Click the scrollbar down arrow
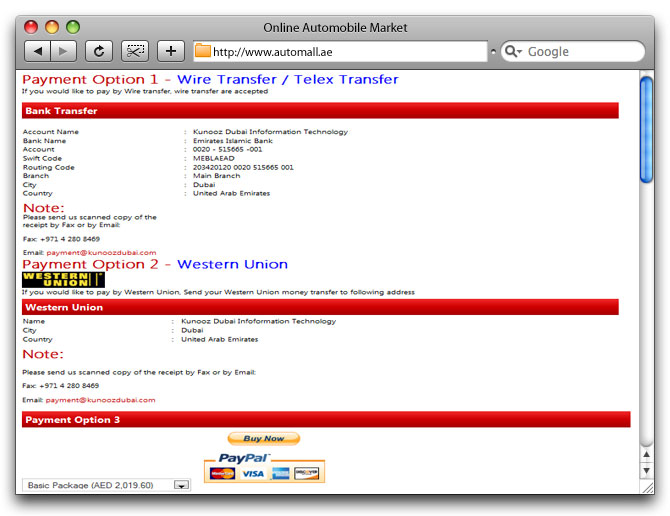Screen dimensions: 670x516 coord(646,471)
